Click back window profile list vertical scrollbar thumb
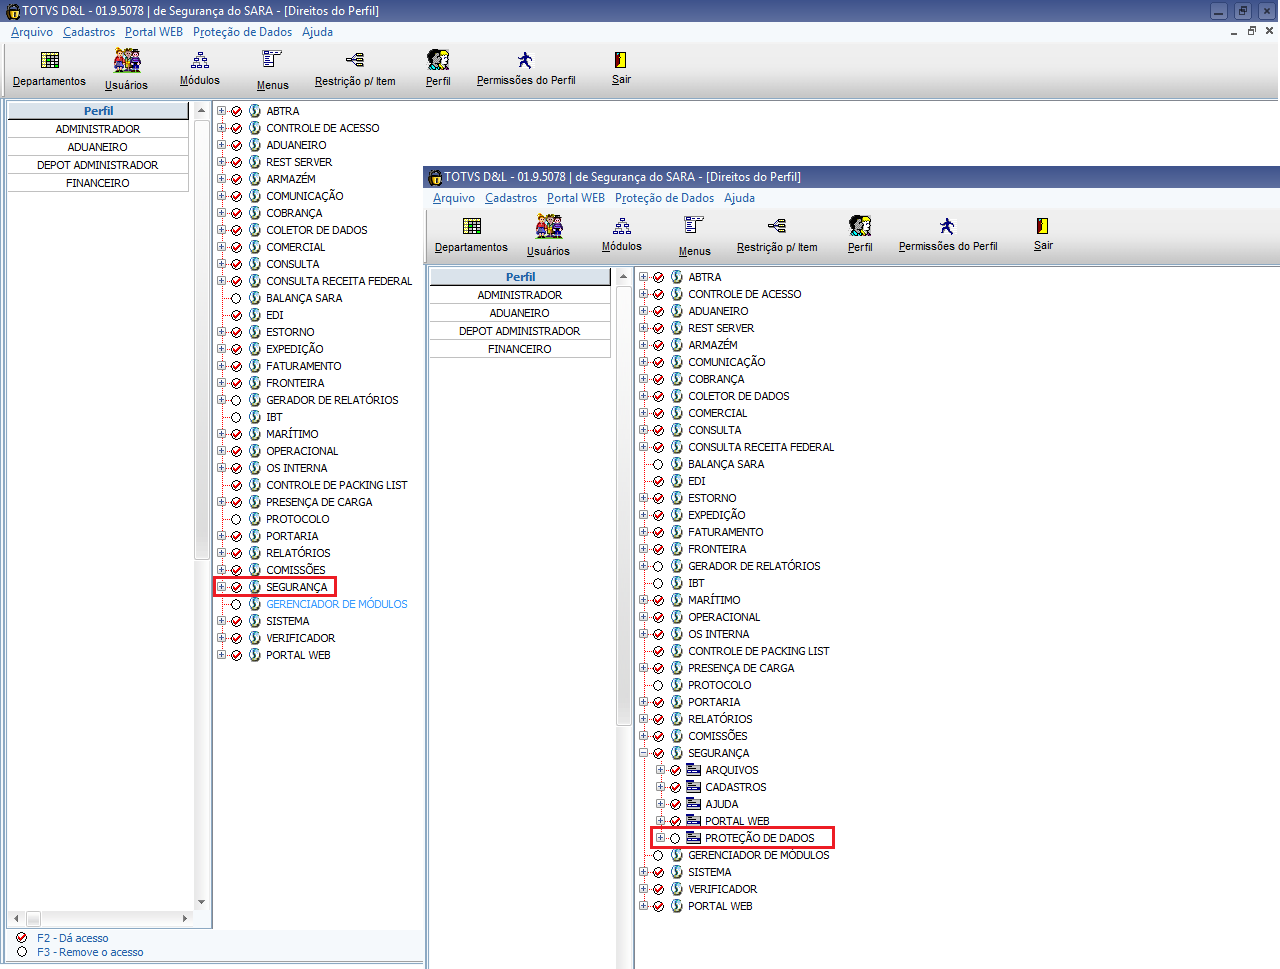The image size is (1280, 969). (x=201, y=339)
